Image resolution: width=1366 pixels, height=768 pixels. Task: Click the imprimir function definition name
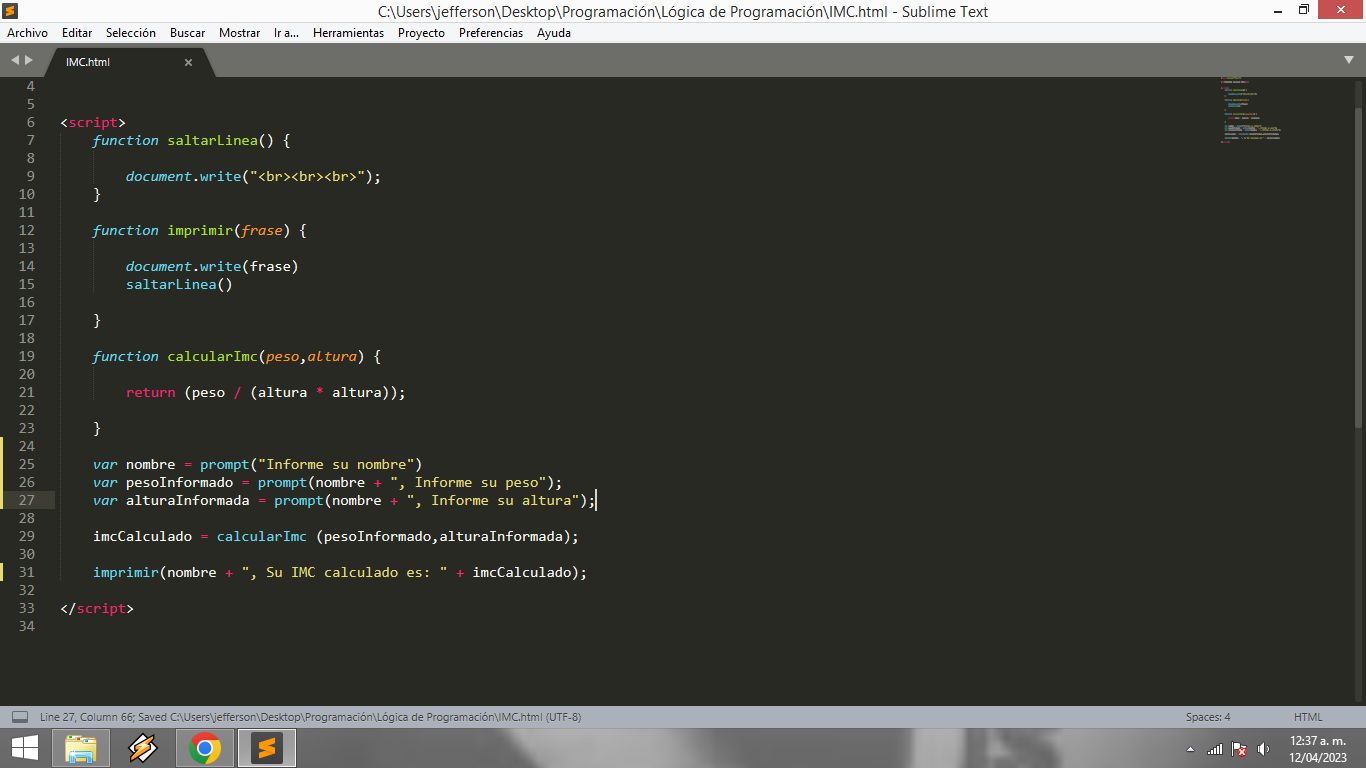(x=200, y=230)
